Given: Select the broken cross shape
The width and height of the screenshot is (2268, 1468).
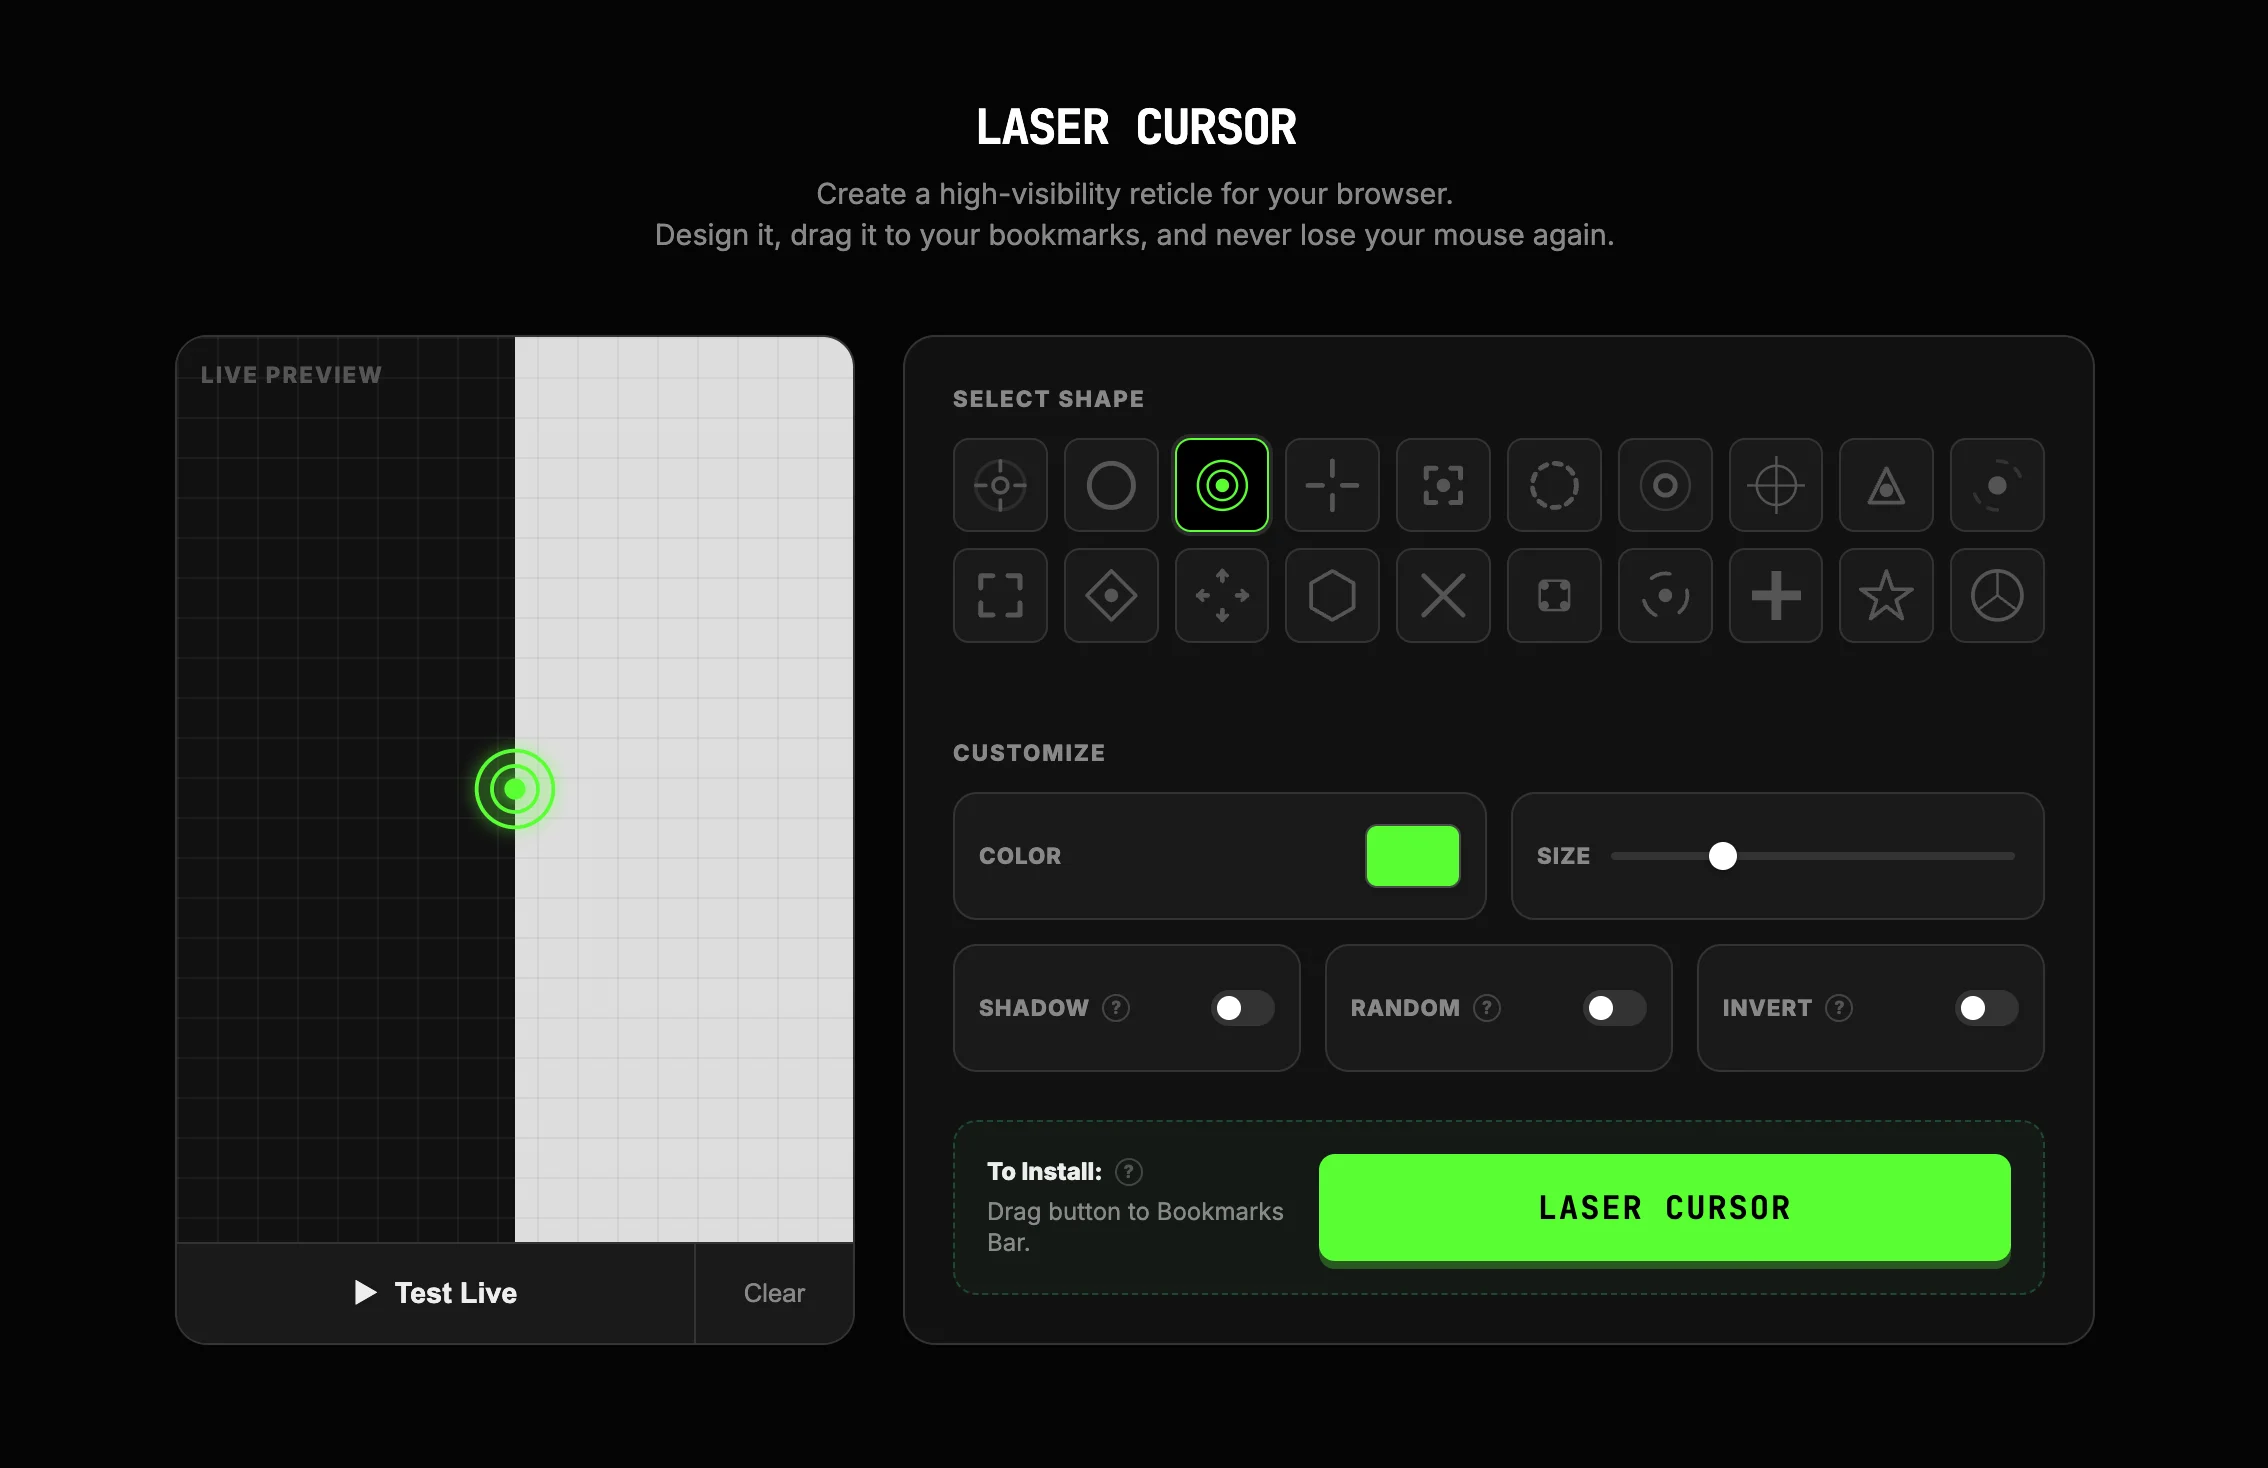Looking at the screenshot, I should pyautogui.click(x=1332, y=486).
